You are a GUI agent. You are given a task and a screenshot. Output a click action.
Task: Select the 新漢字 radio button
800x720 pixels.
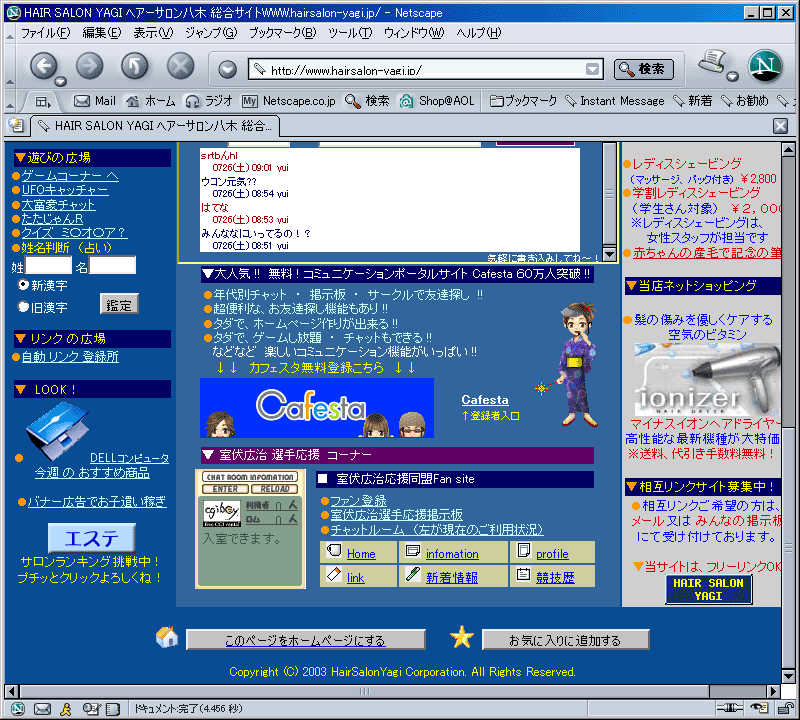(x=23, y=285)
